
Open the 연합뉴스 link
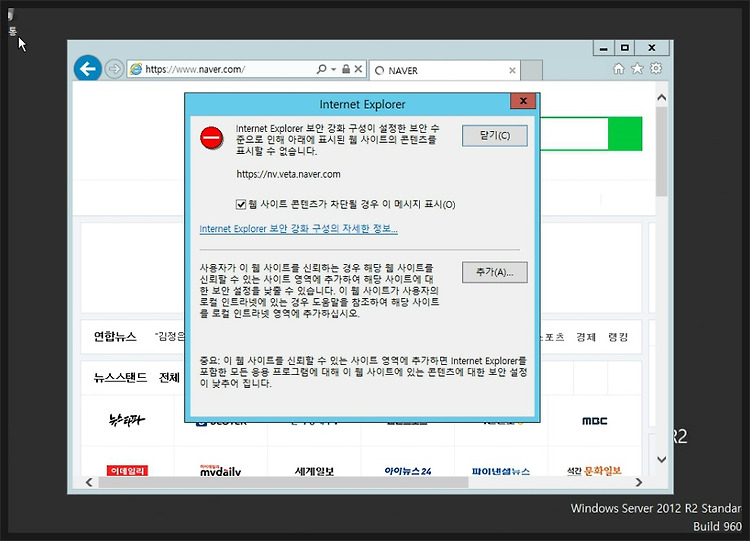[115, 337]
